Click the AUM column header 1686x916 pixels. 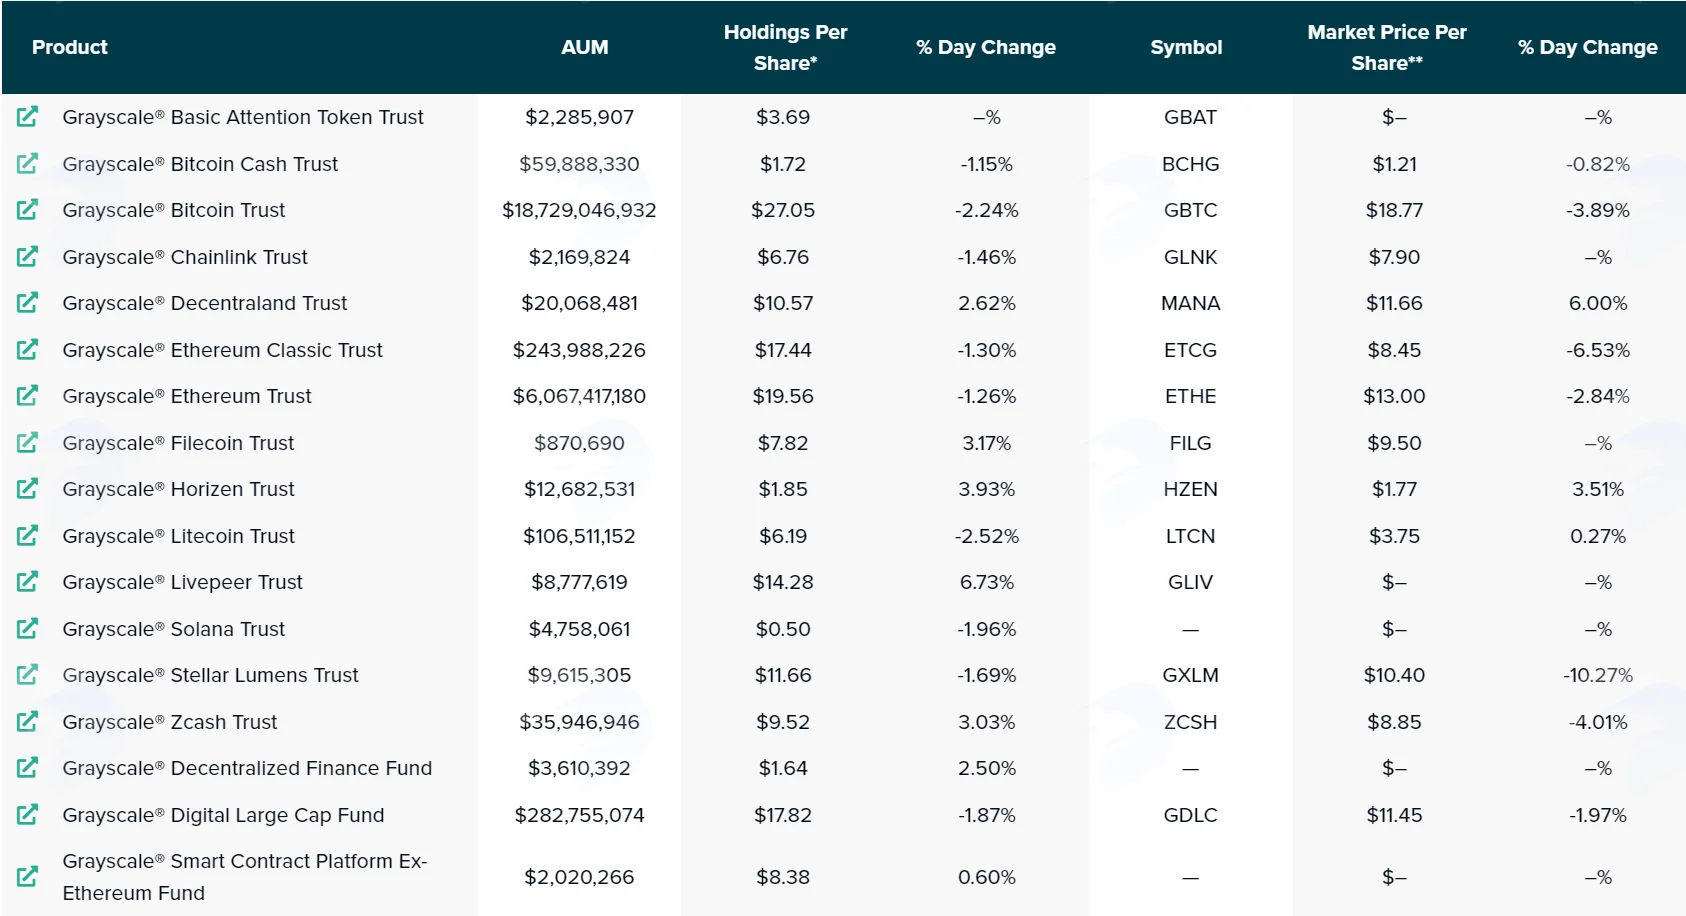pyautogui.click(x=585, y=47)
